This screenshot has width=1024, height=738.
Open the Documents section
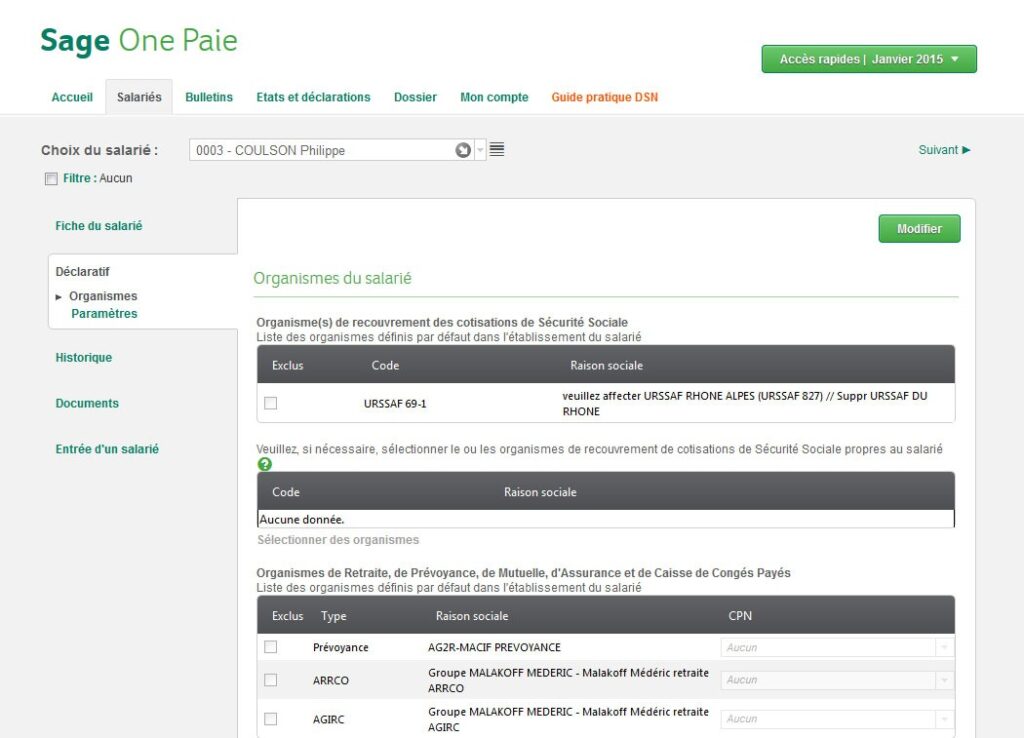point(87,404)
